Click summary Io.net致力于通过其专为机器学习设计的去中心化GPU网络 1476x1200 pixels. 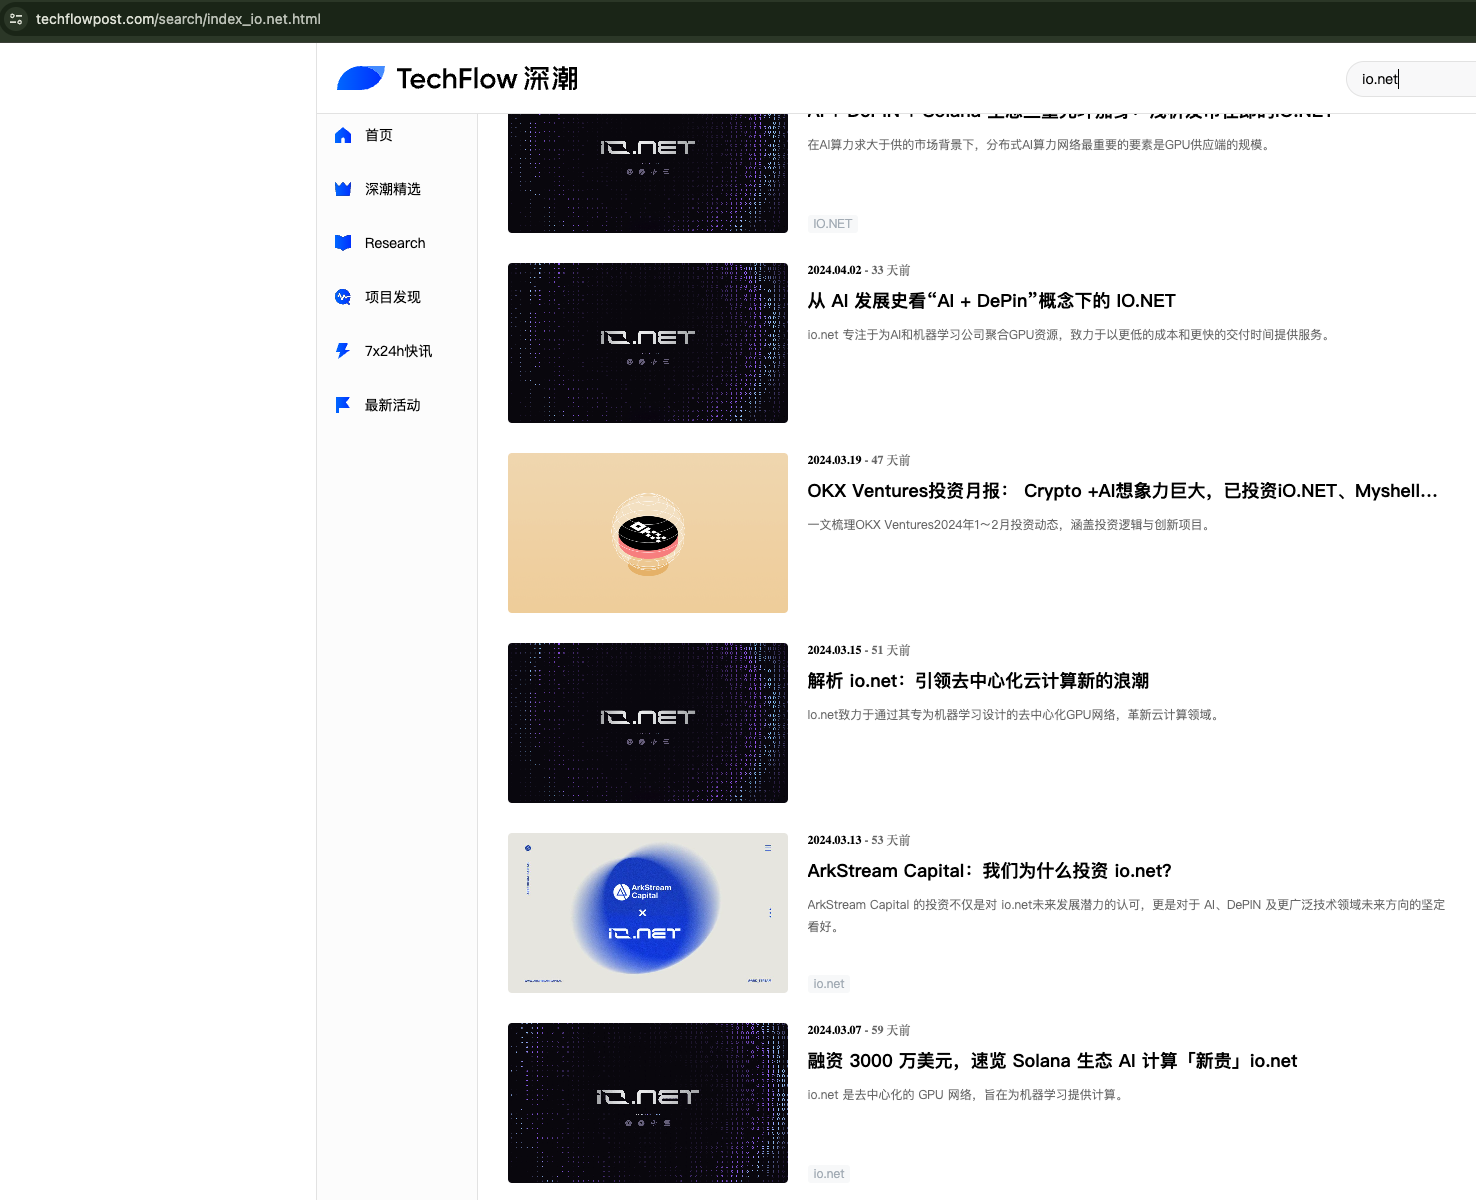coord(1015,715)
